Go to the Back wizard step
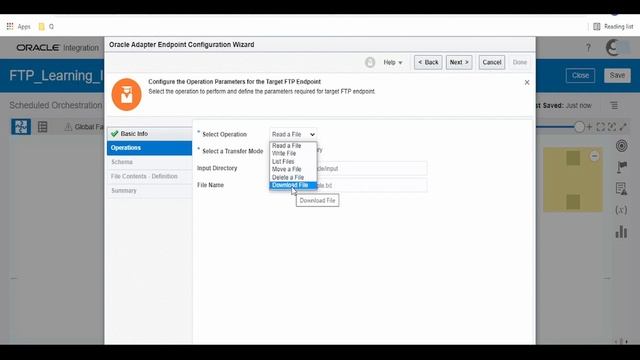Image resolution: width=640 pixels, height=360 pixels. (428, 62)
